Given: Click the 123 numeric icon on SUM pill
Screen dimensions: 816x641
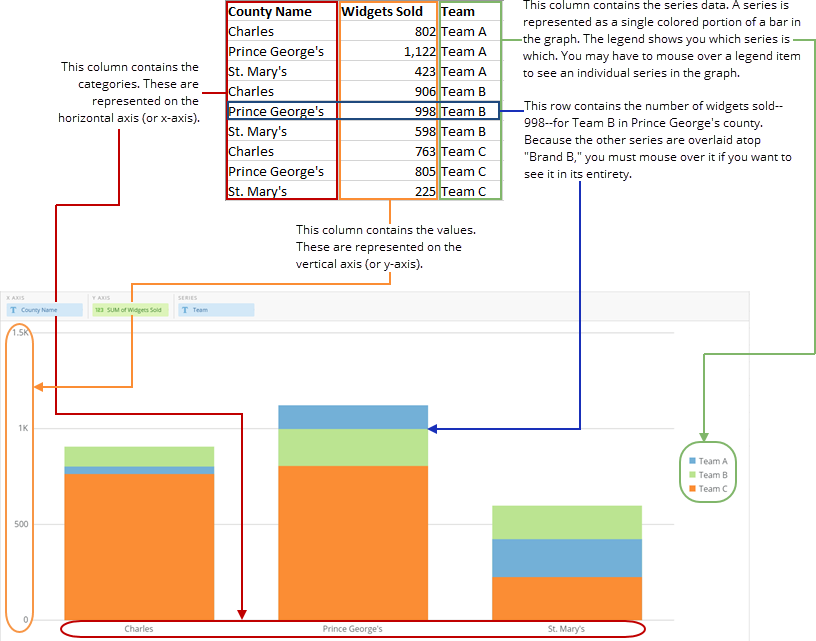Looking at the screenshot, I should [x=100, y=309].
